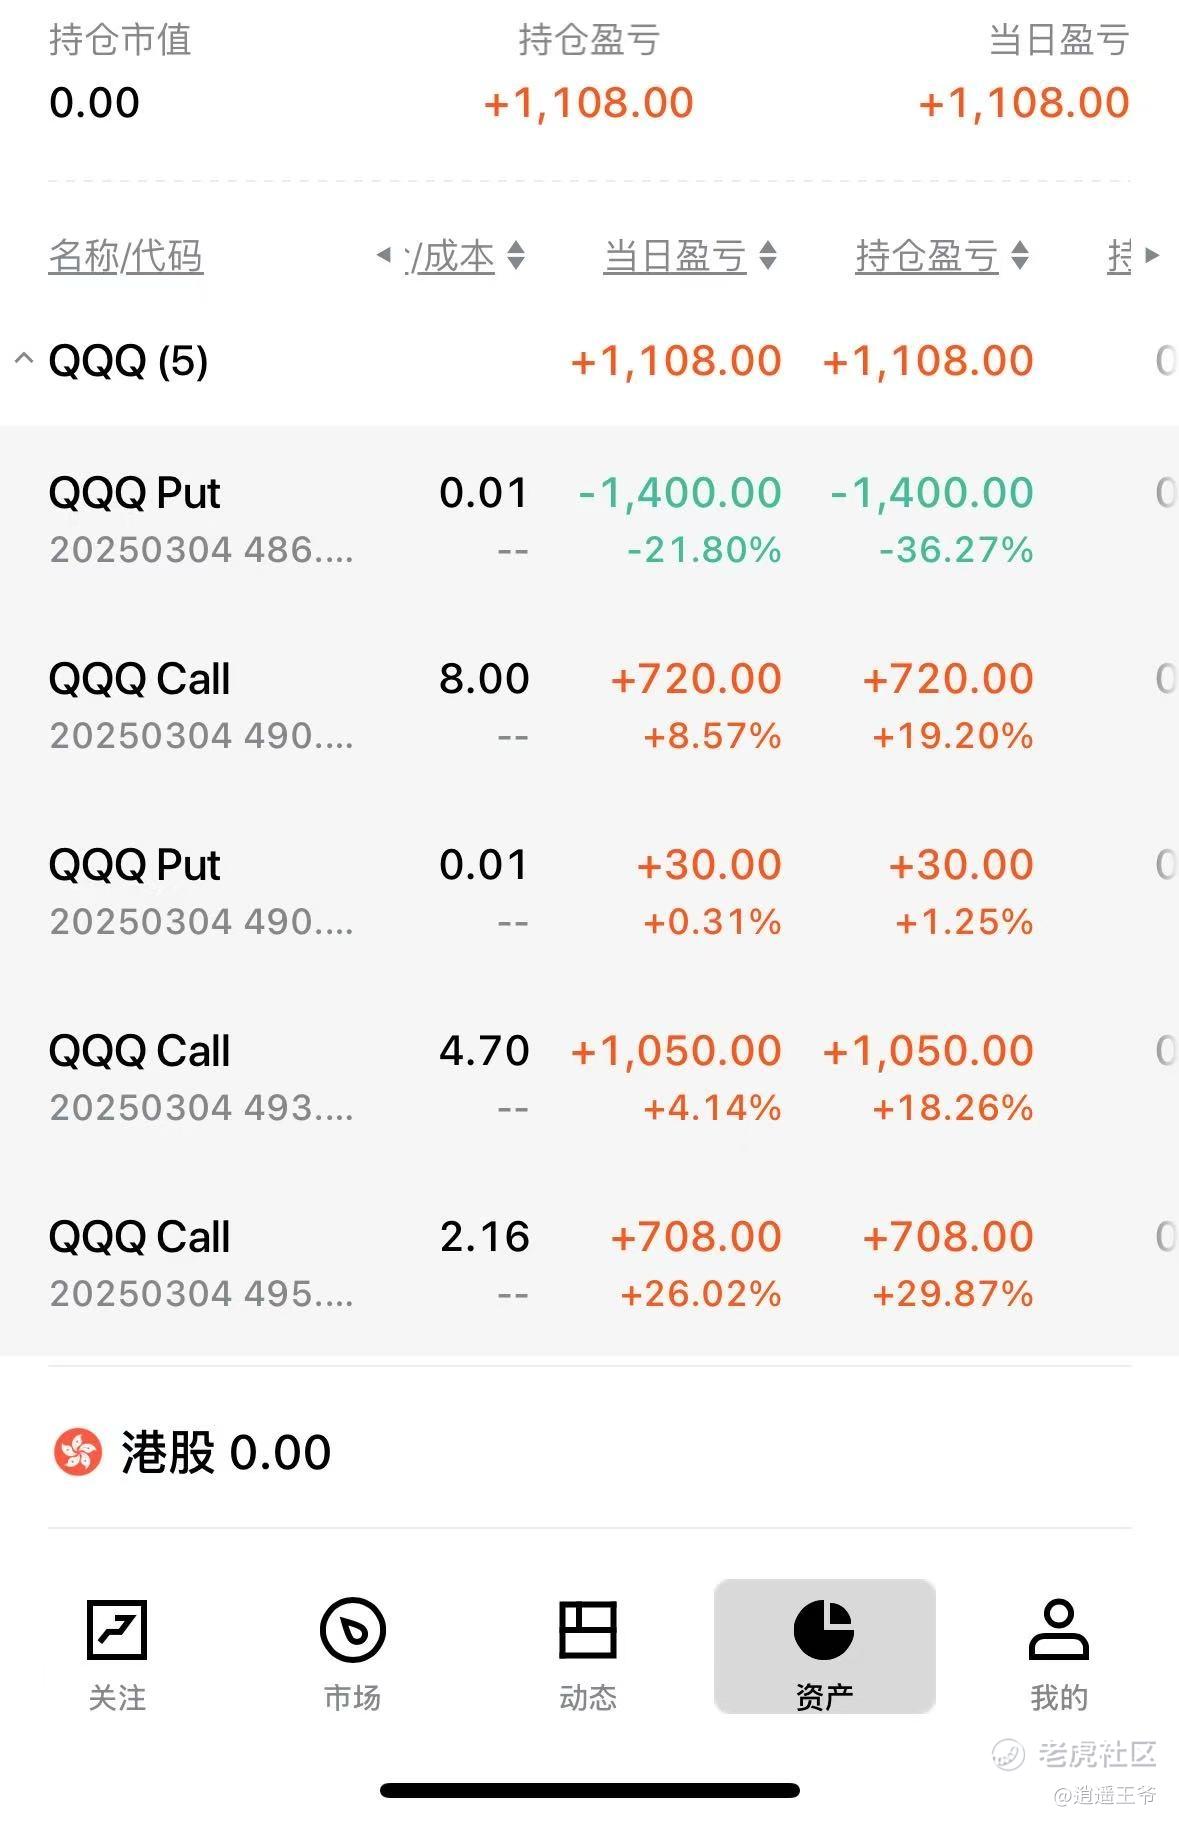
Task: Open QQQ Call 20250304 490 position
Action: click(200, 705)
